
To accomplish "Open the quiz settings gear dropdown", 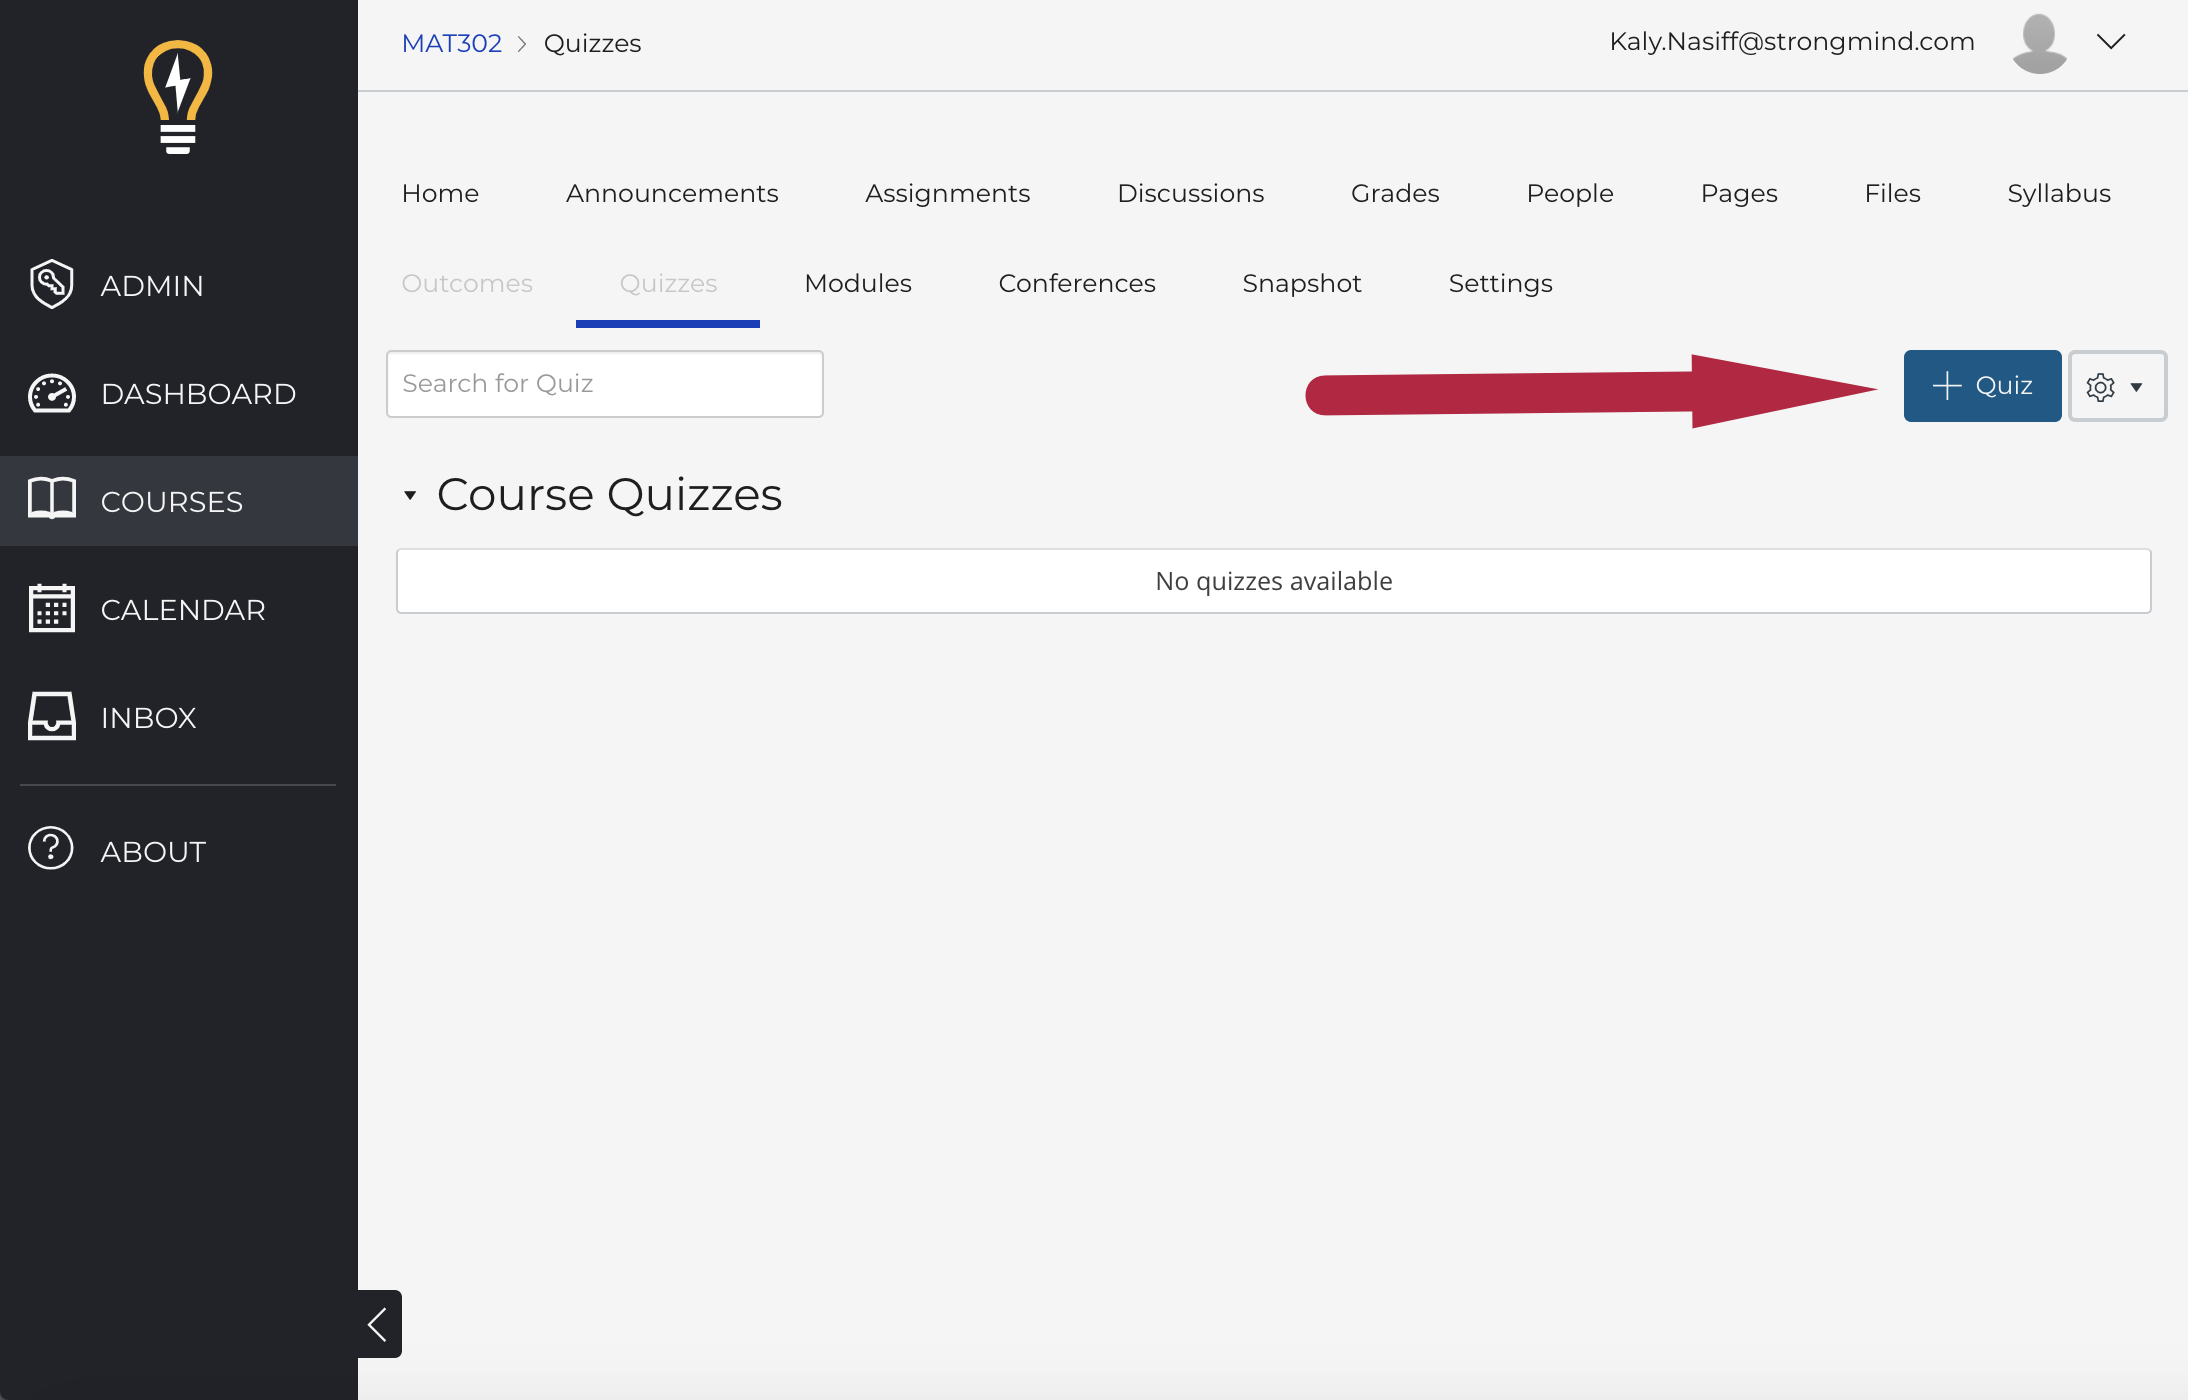I will tap(2117, 386).
